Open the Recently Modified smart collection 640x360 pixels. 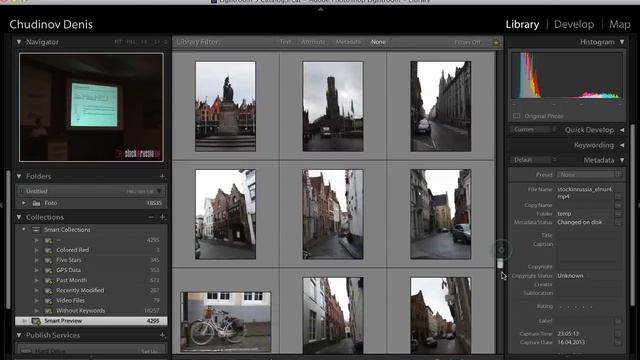(80, 290)
